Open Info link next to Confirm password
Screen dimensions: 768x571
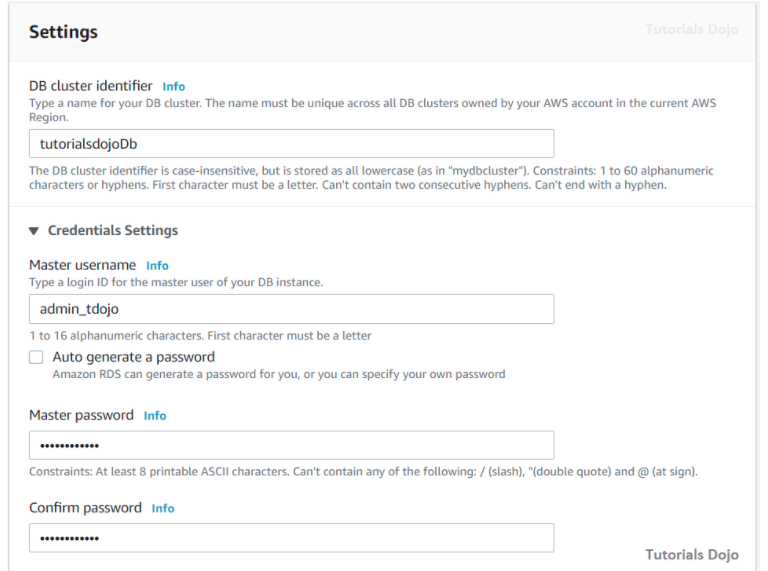163,509
